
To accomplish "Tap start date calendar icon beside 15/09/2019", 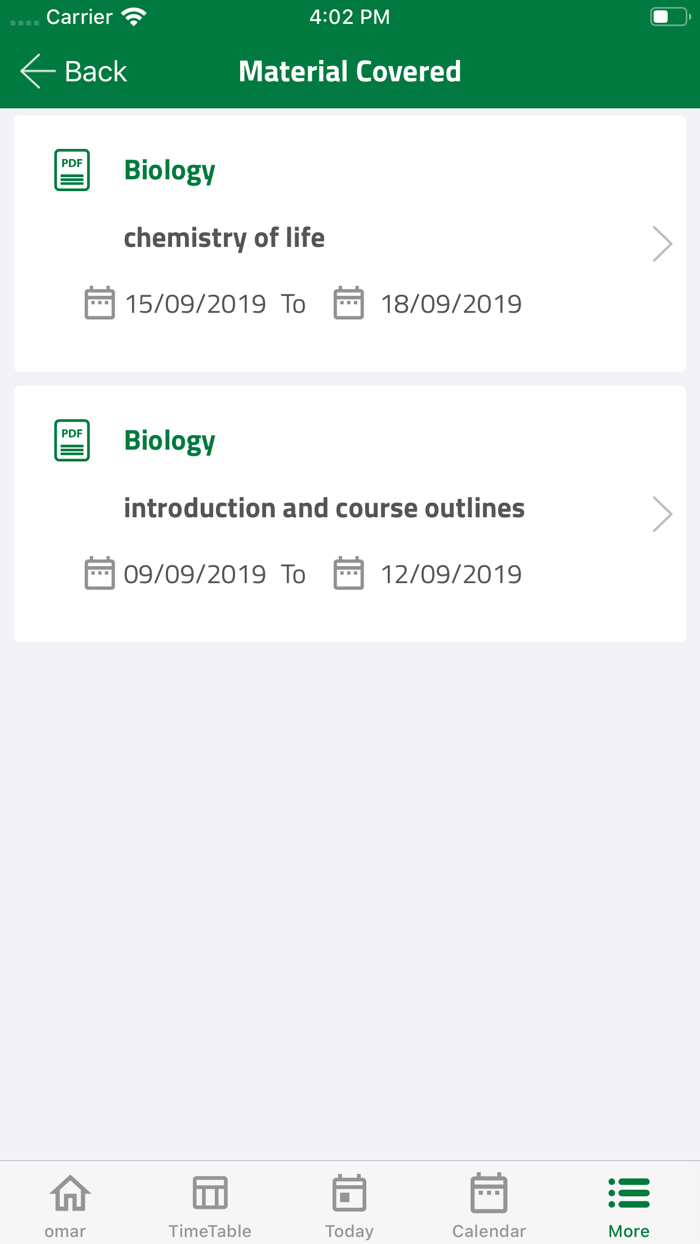I will 100,303.
